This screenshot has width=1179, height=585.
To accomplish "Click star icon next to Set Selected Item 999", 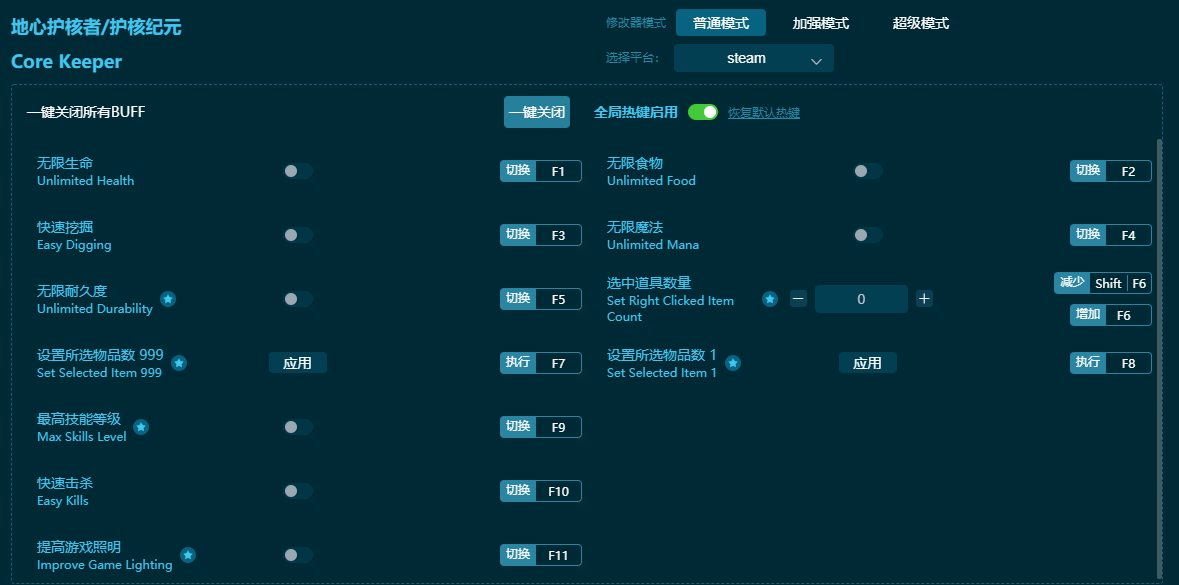I will tap(179, 363).
